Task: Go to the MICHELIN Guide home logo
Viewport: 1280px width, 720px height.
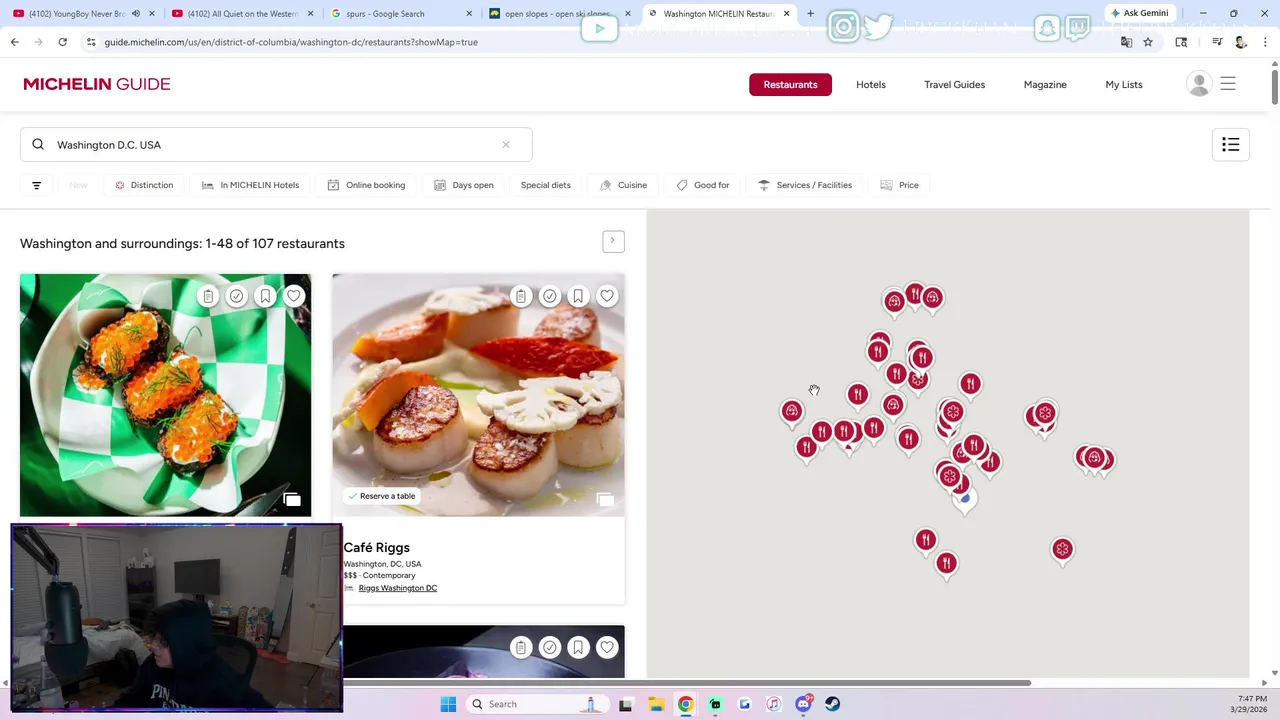Action: [97, 84]
